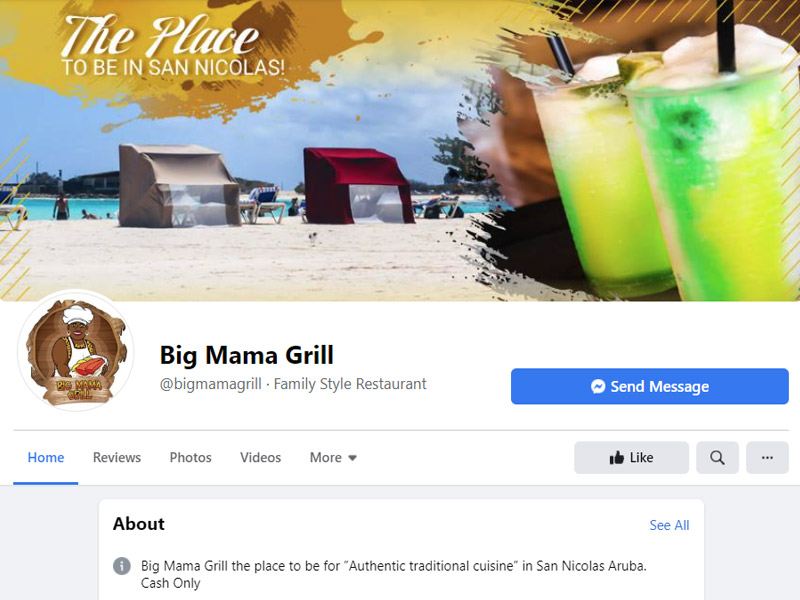Open the beach cover photo

click(400, 151)
